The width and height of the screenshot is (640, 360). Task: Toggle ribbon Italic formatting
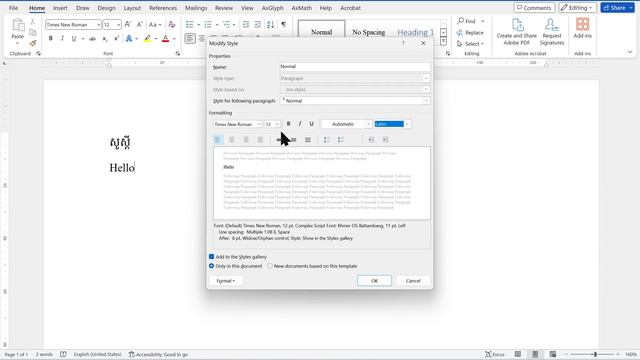coord(62,38)
